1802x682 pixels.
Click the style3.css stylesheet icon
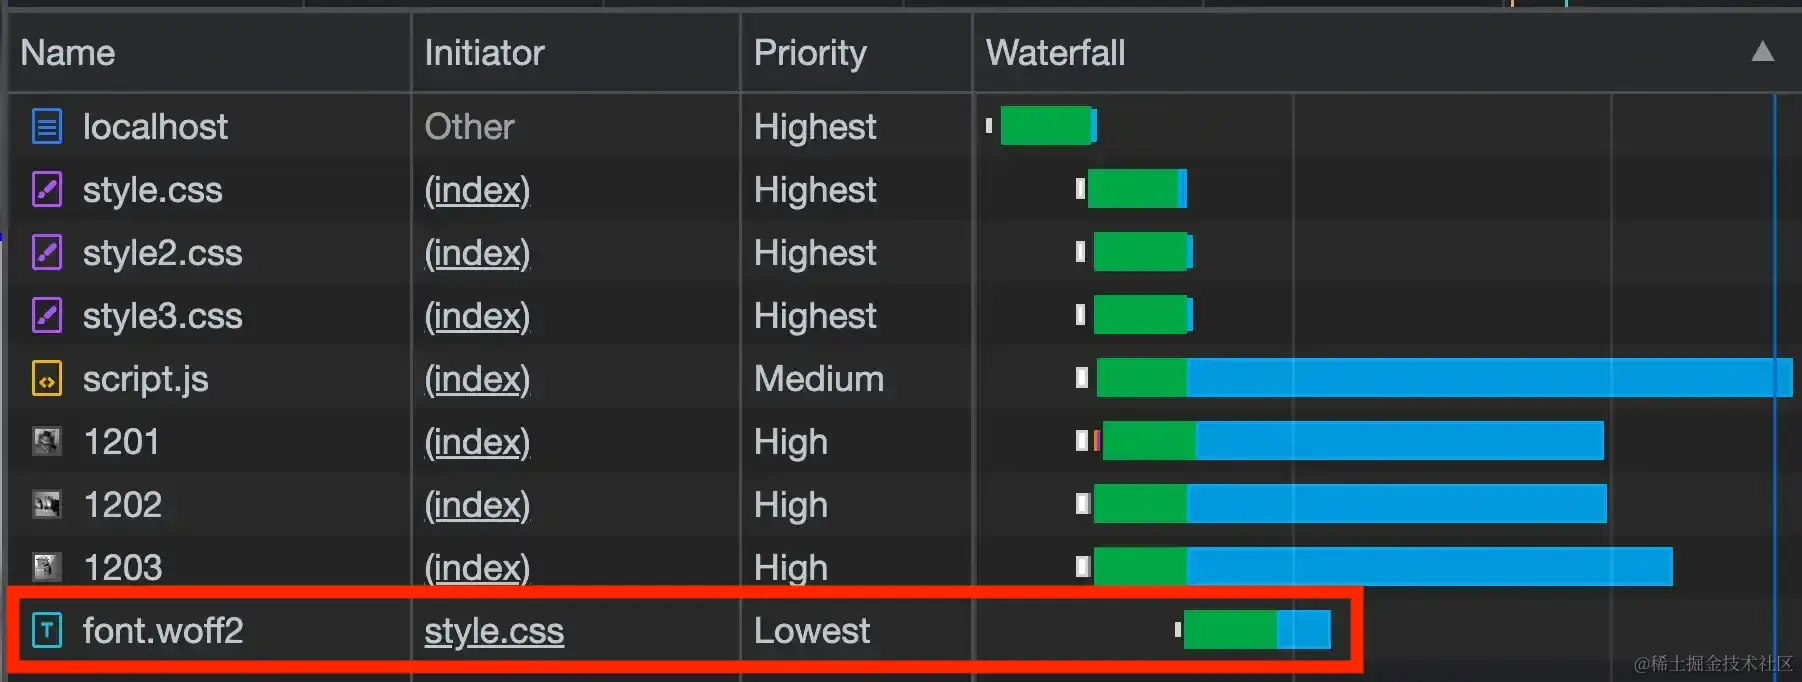coord(47,316)
